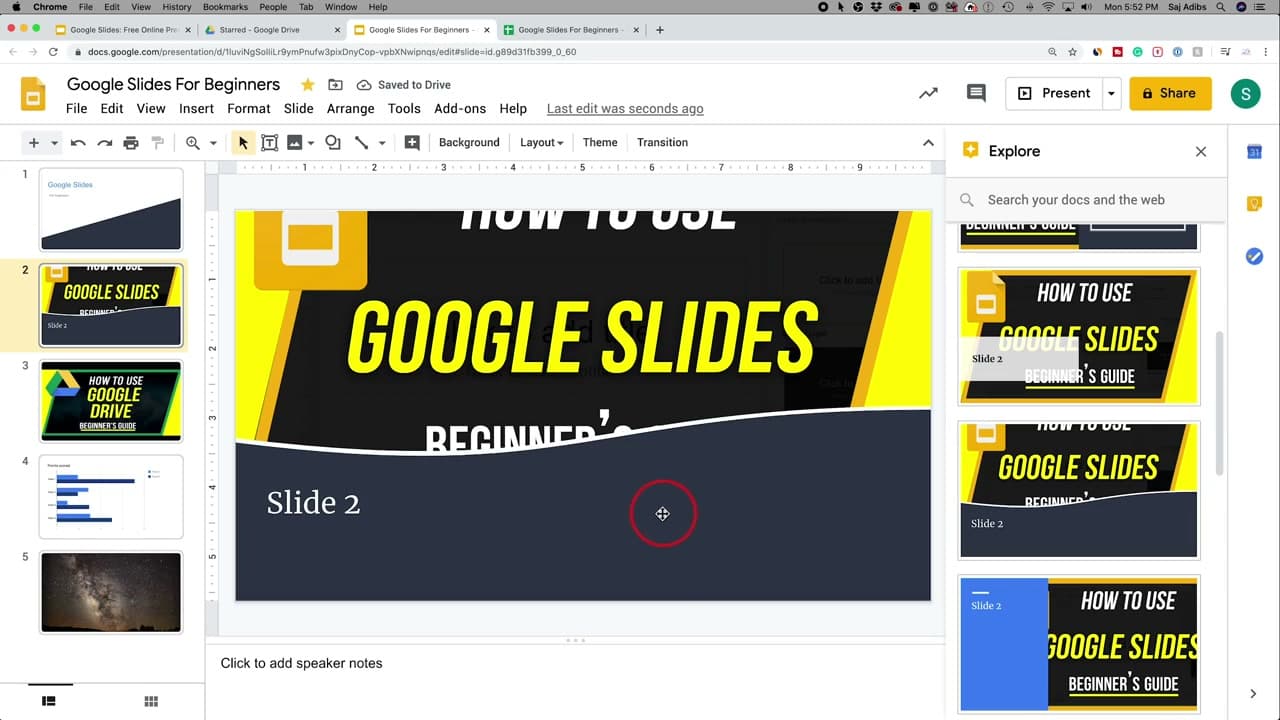Screen dimensions: 1280x720
Task: Select the Shape tool
Action: click(x=333, y=143)
